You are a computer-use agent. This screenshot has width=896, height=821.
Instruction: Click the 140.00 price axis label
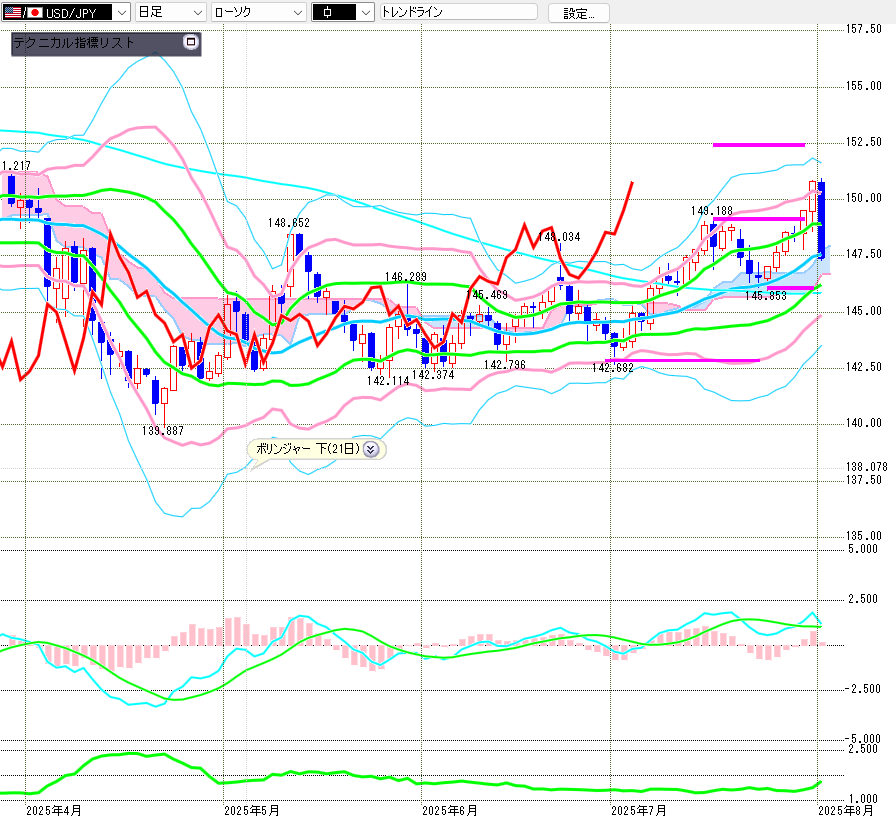[864, 423]
